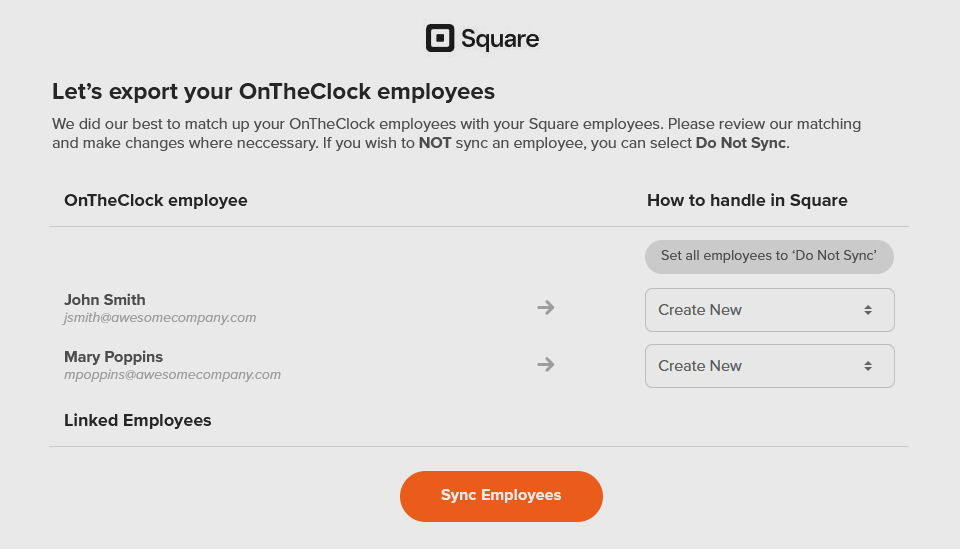
Task: Click the OnTheClock employee column header
Action: pyautogui.click(x=156, y=200)
